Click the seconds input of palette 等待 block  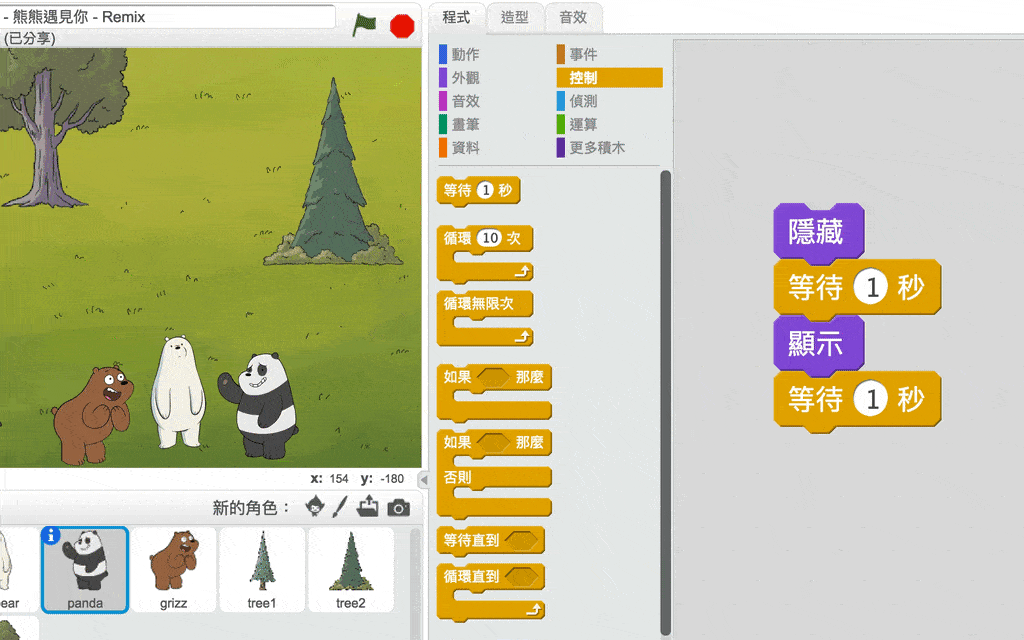[485, 190]
